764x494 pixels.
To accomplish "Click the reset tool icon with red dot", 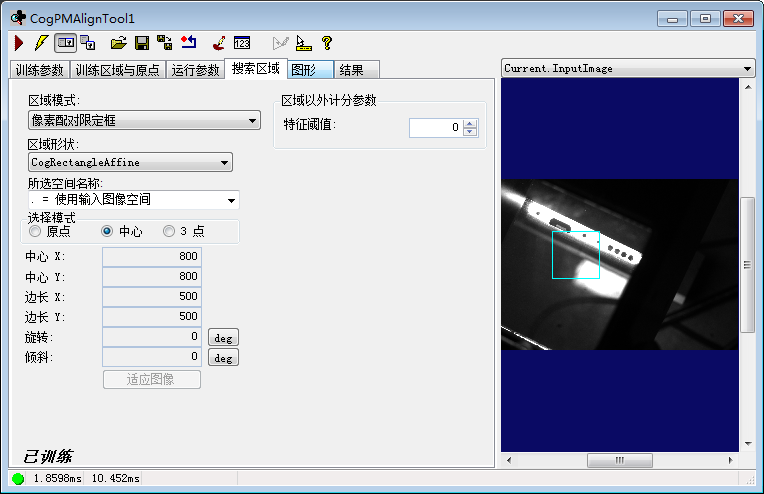I will (x=189, y=43).
